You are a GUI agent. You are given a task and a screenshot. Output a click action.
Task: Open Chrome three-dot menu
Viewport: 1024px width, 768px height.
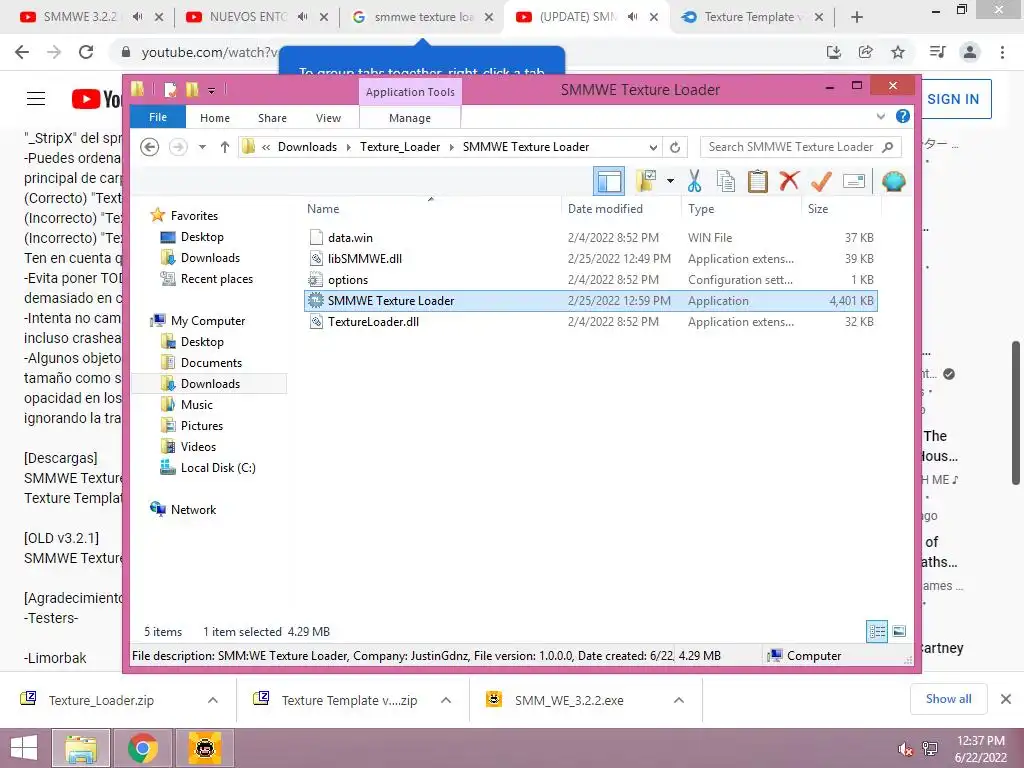pyautogui.click(x=1002, y=52)
